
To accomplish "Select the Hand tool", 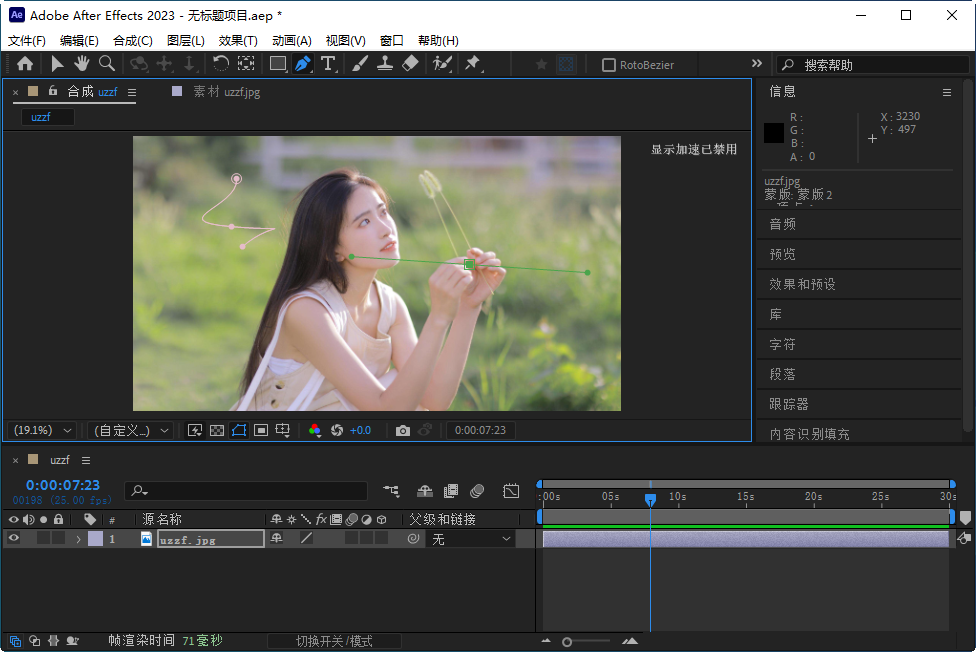I will pos(80,64).
